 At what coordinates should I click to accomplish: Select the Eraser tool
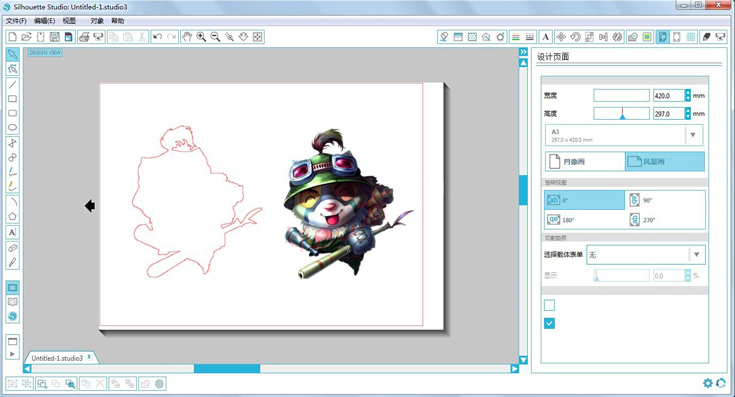pos(13,248)
